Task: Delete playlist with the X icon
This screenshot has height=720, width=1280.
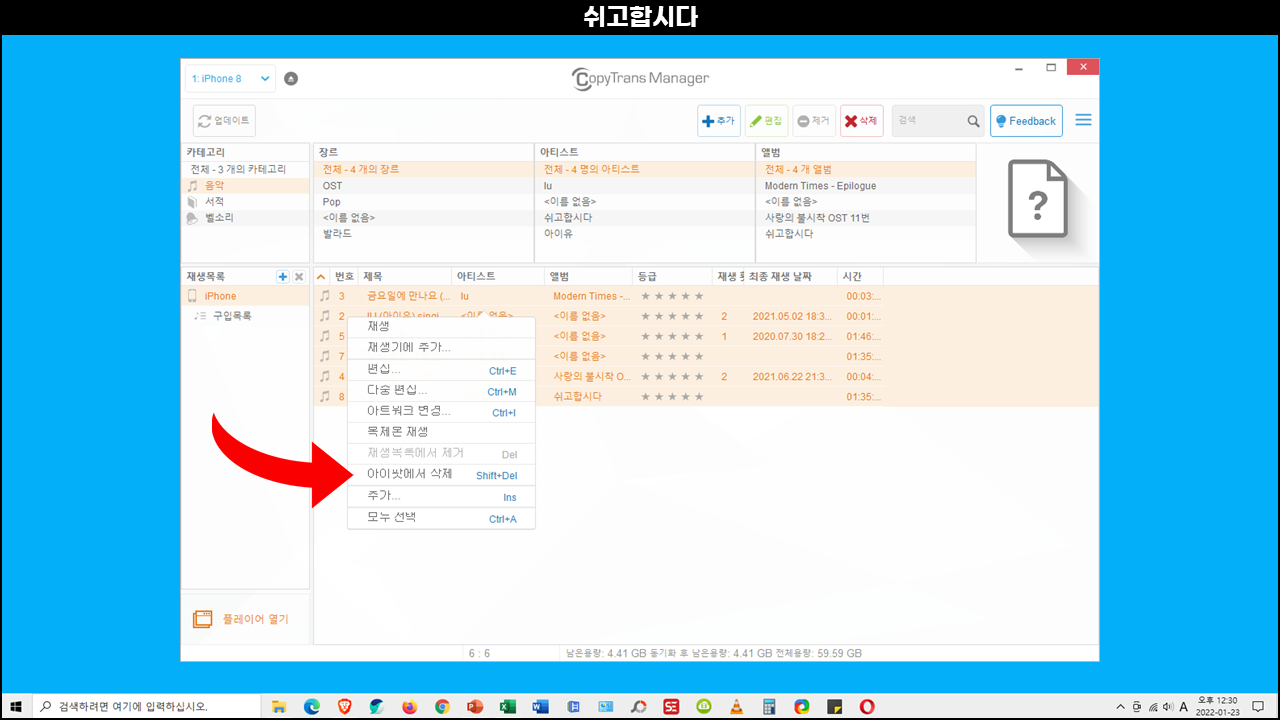Action: click(299, 276)
